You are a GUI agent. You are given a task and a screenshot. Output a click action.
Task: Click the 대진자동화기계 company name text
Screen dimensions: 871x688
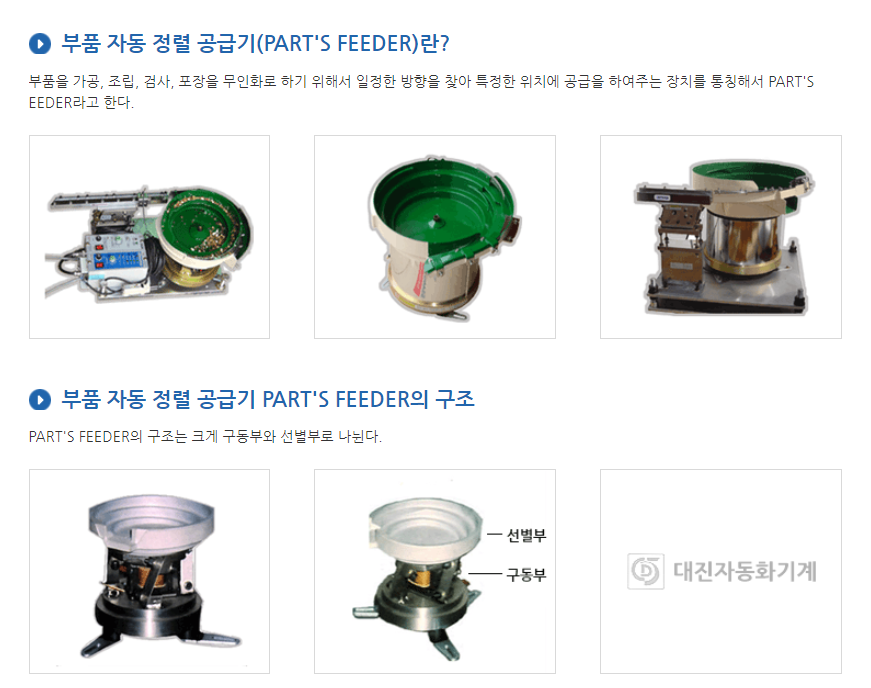745,571
